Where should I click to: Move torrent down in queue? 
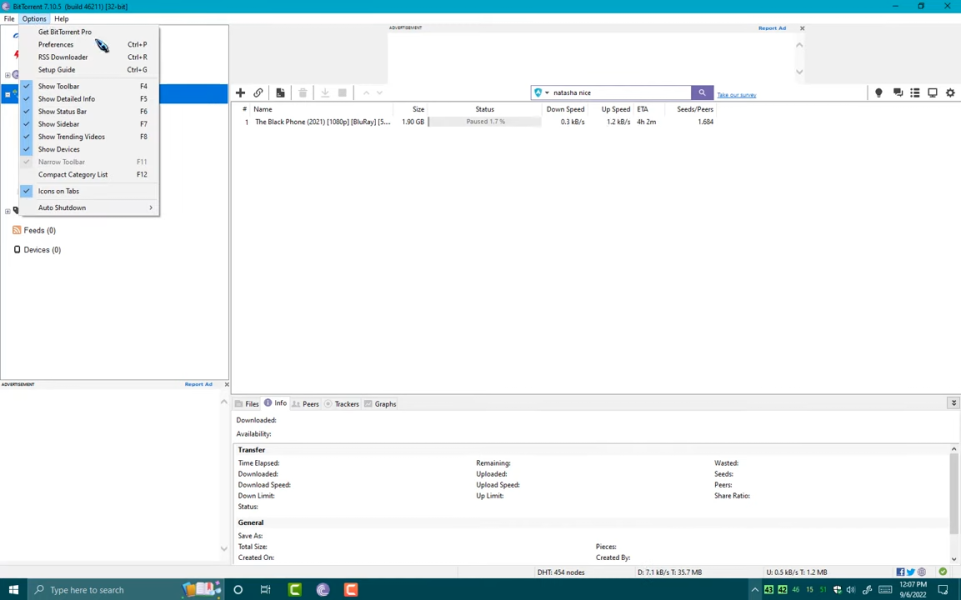click(x=379, y=93)
